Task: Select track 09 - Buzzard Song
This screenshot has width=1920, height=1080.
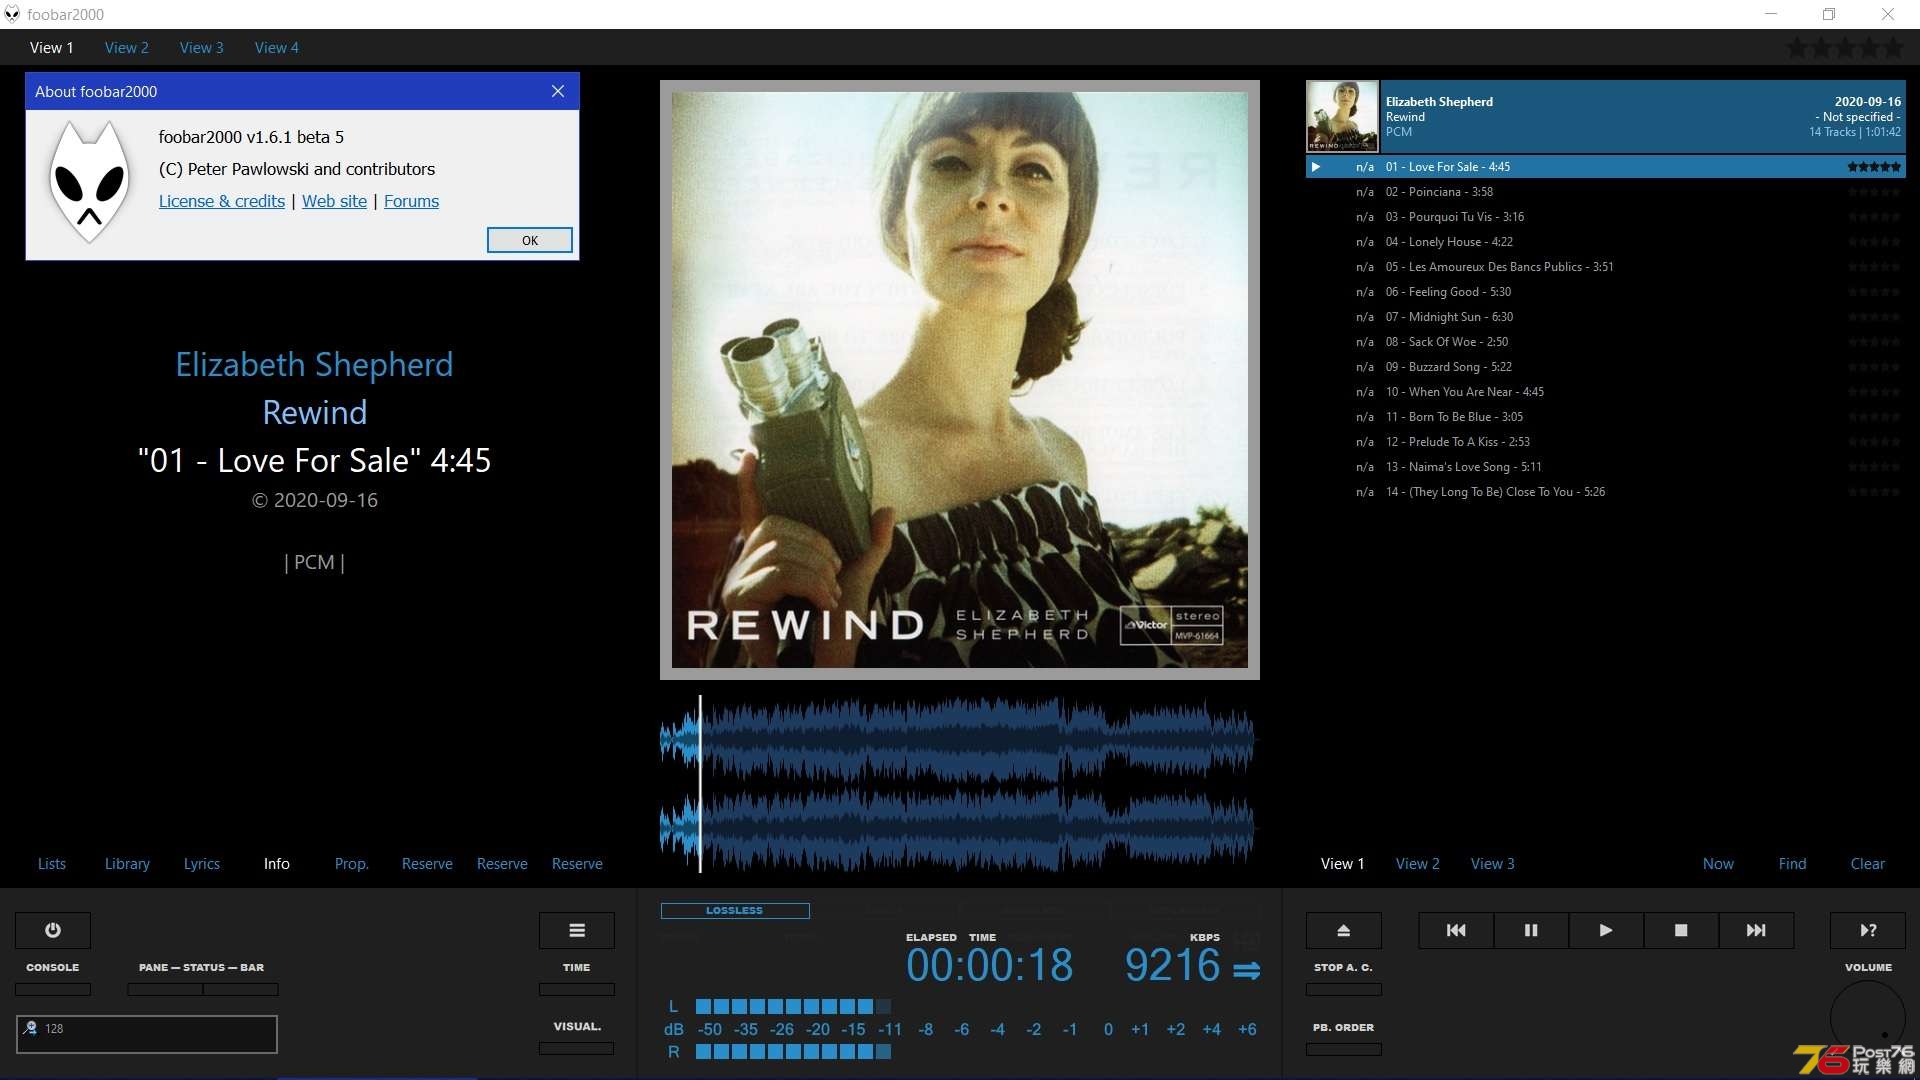Action: [1606, 367]
